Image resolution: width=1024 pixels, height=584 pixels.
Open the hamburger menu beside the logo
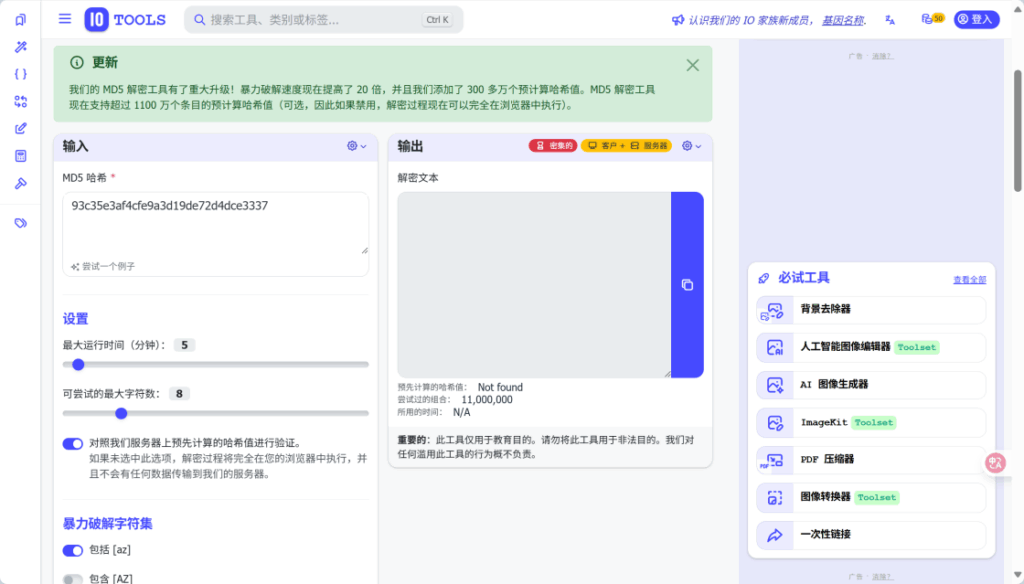[x=64, y=18]
